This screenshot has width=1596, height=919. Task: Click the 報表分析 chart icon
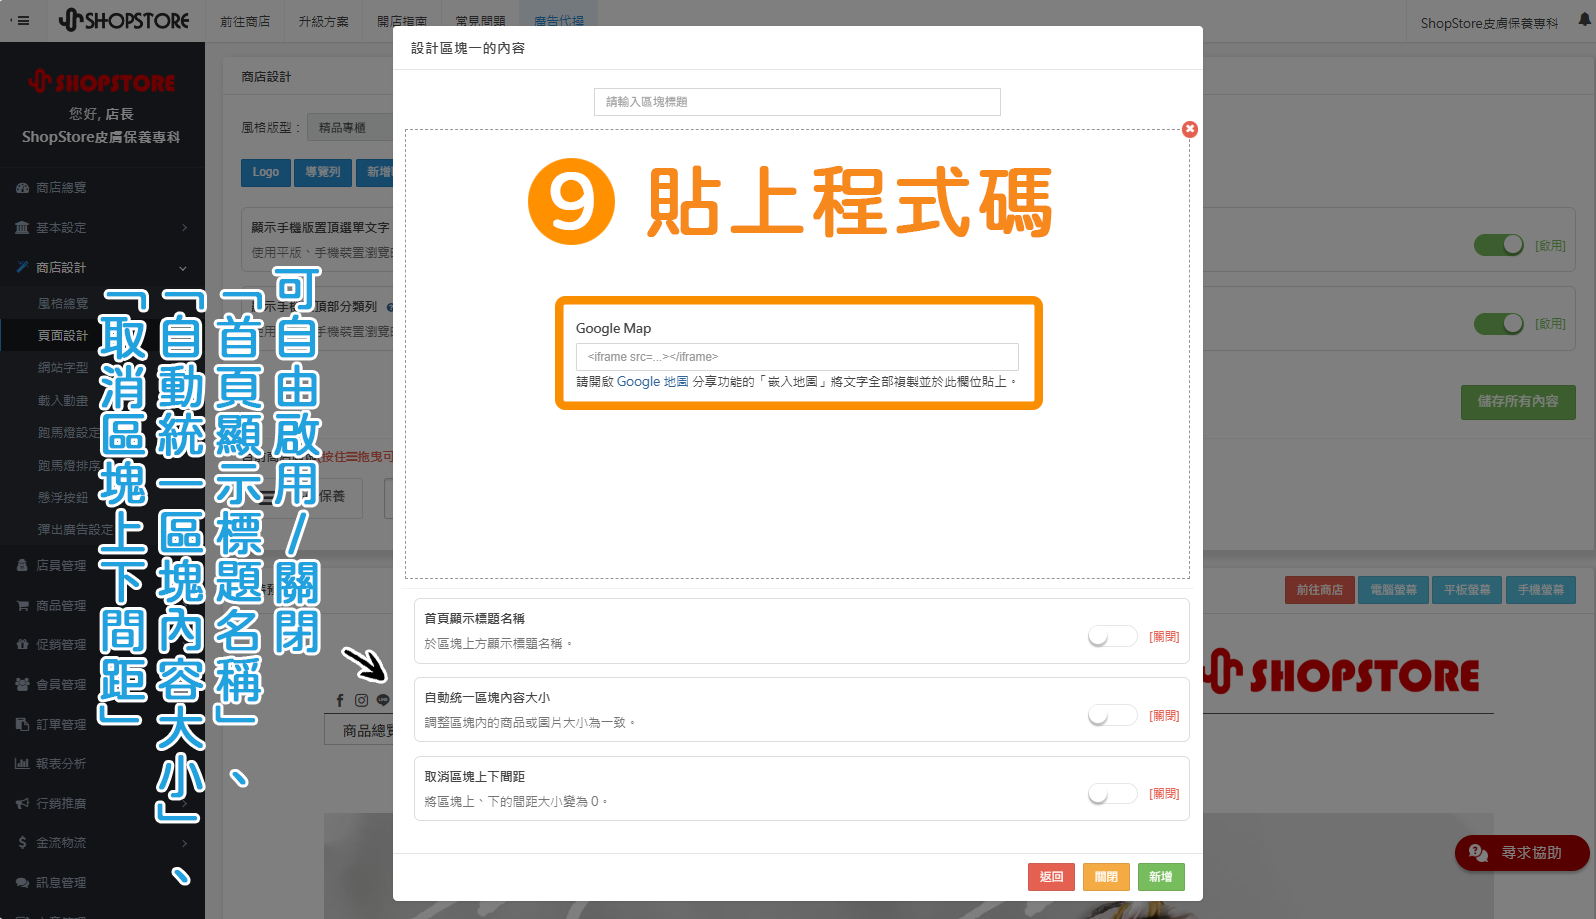[22, 763]
